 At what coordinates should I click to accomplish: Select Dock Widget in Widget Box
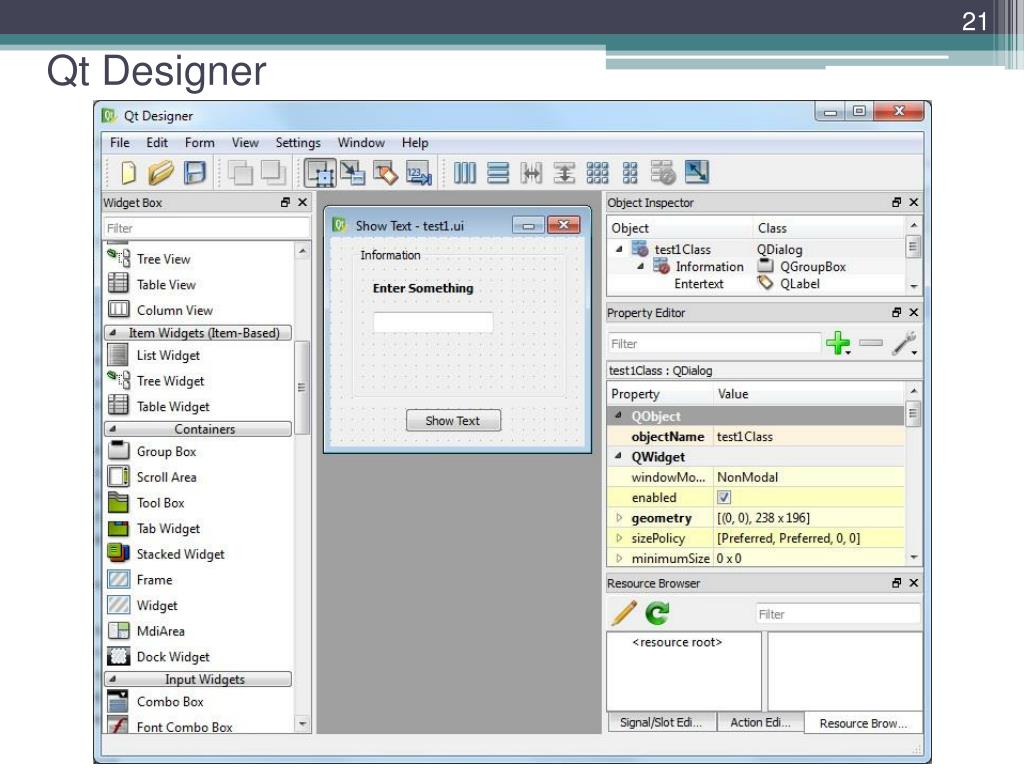click(173, 656)
